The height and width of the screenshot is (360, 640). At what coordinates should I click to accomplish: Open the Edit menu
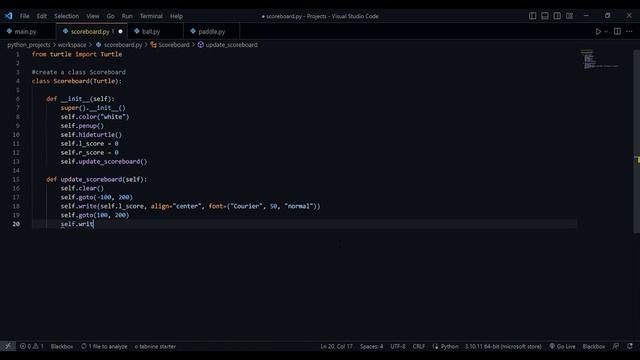42,16
